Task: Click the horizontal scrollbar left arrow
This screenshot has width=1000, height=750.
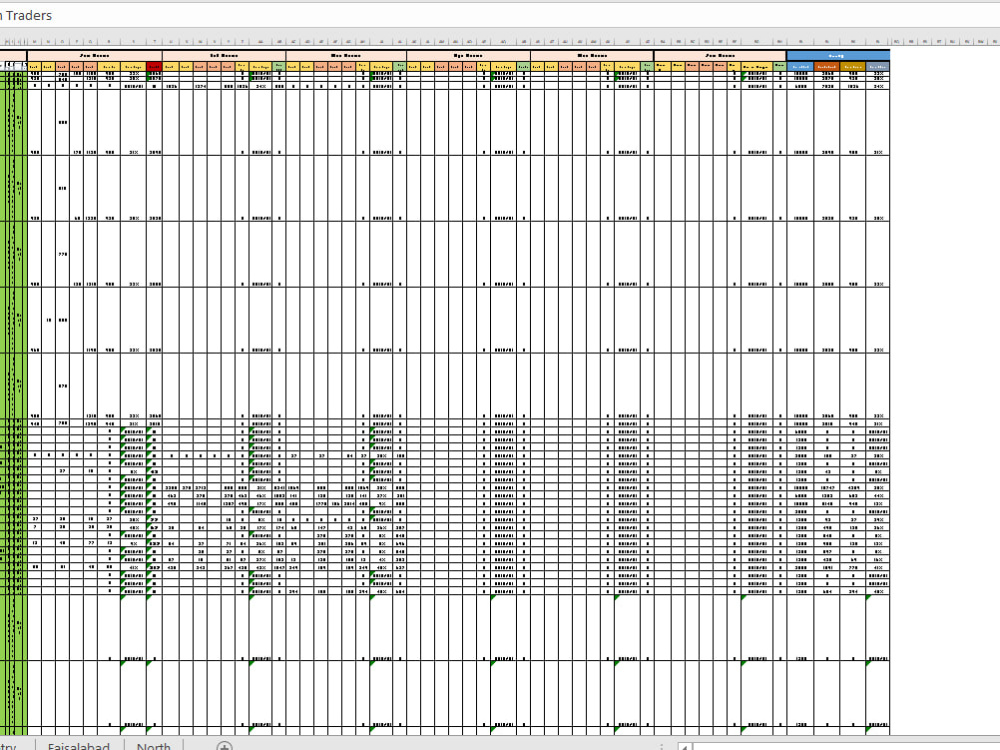Action: pyautogui.click(x=685, y=746)
